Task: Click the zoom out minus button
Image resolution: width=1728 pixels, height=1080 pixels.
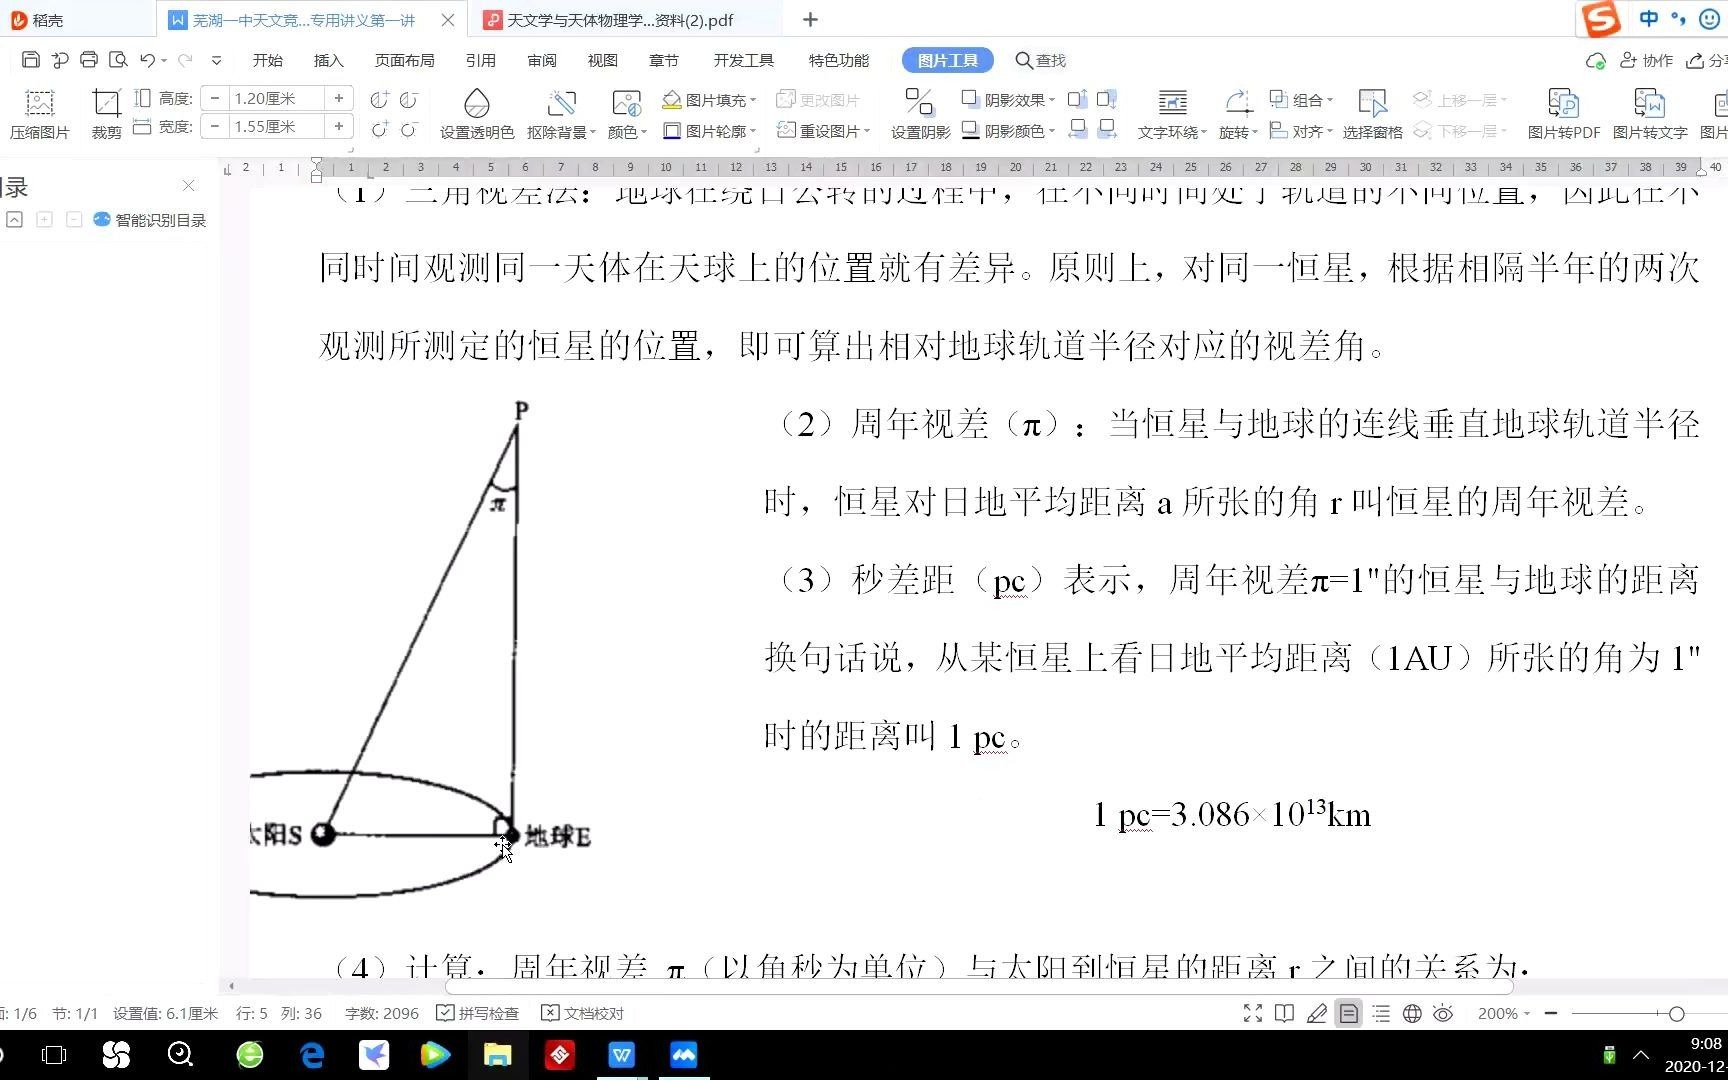Action: click(1551, 1013)
